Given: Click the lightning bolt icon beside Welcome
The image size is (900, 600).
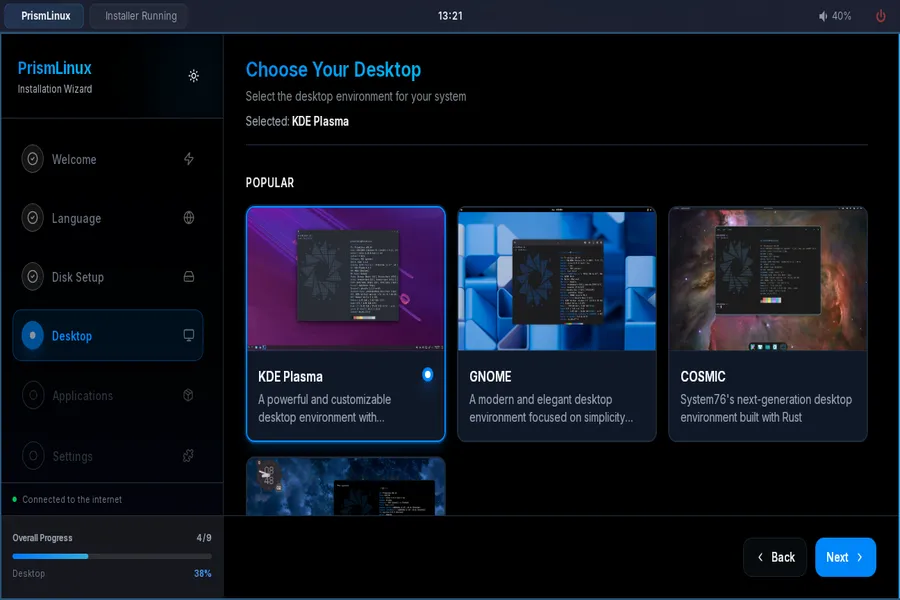Looking at the screenshot, I should (189, 159).
